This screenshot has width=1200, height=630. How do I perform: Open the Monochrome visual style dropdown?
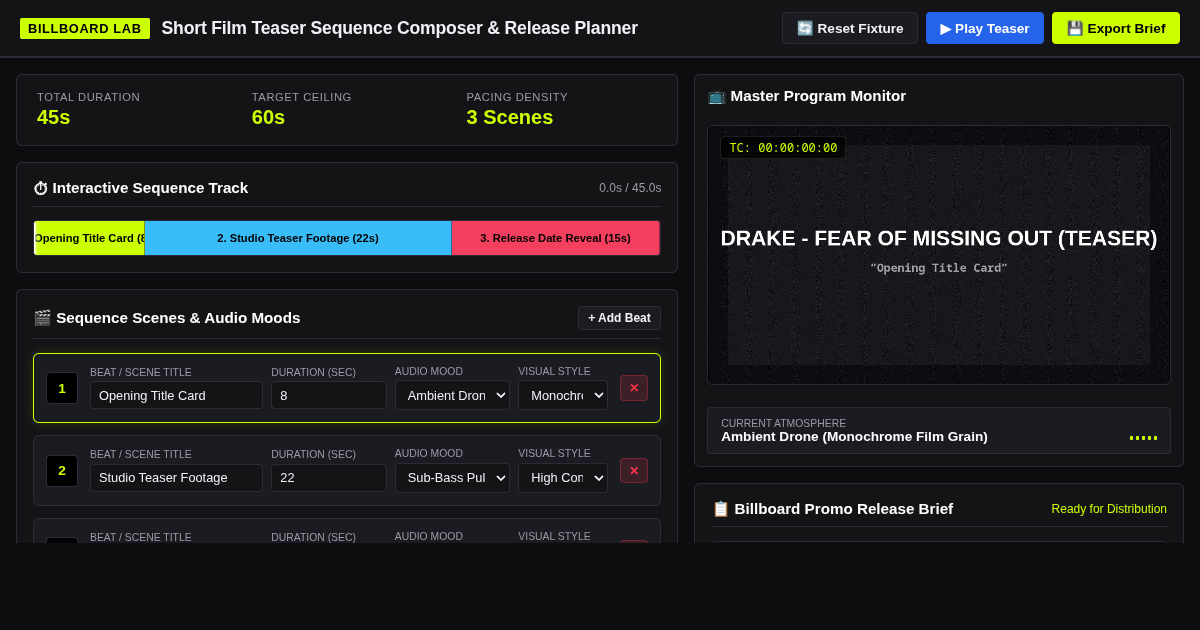coord(563,395)
